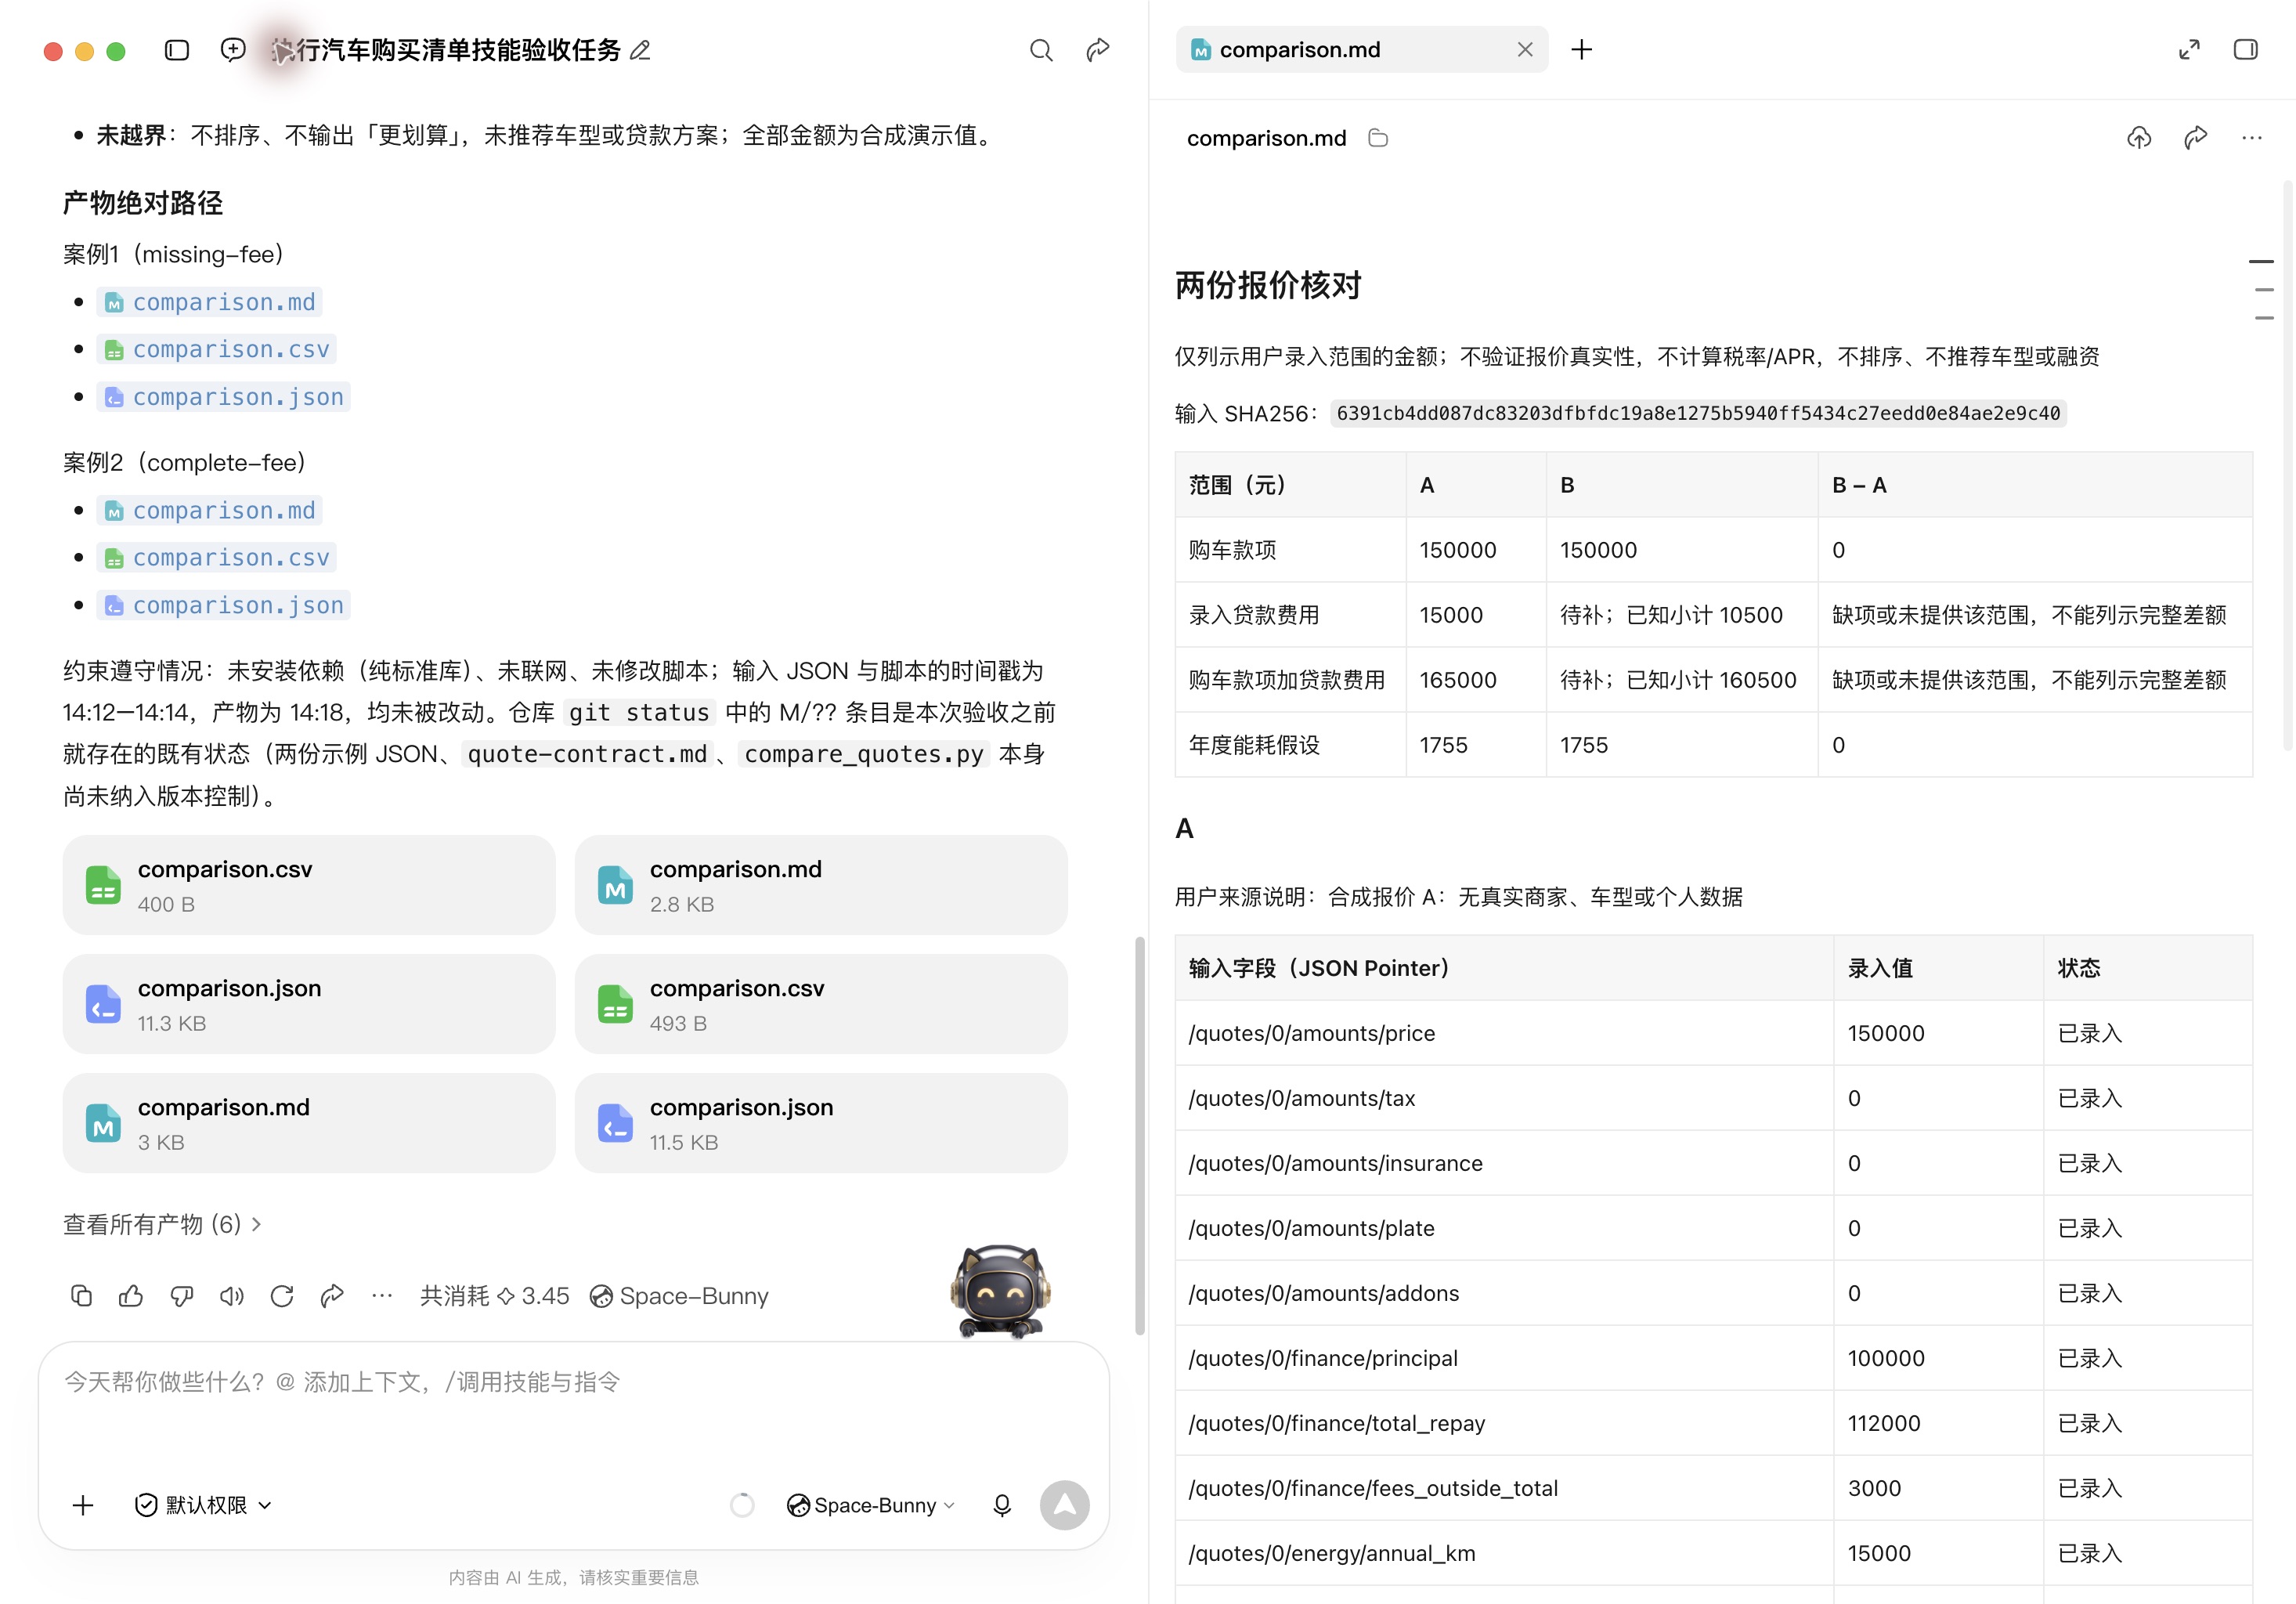The height and width of the screenshot is (1604, 2296).
Task: Expand the preview panel to fullscreen
Action: [x=2190, y=50]
